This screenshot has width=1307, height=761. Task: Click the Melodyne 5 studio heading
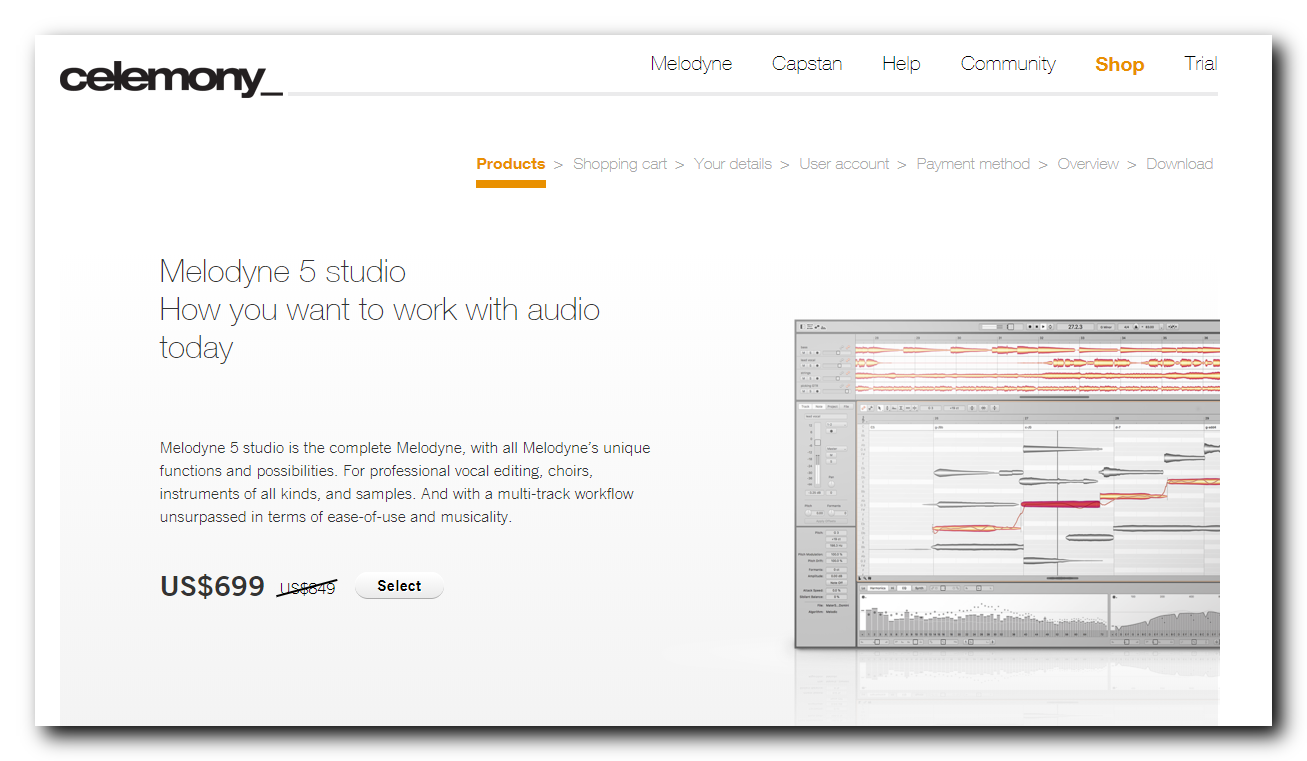[x=379, y=309]
